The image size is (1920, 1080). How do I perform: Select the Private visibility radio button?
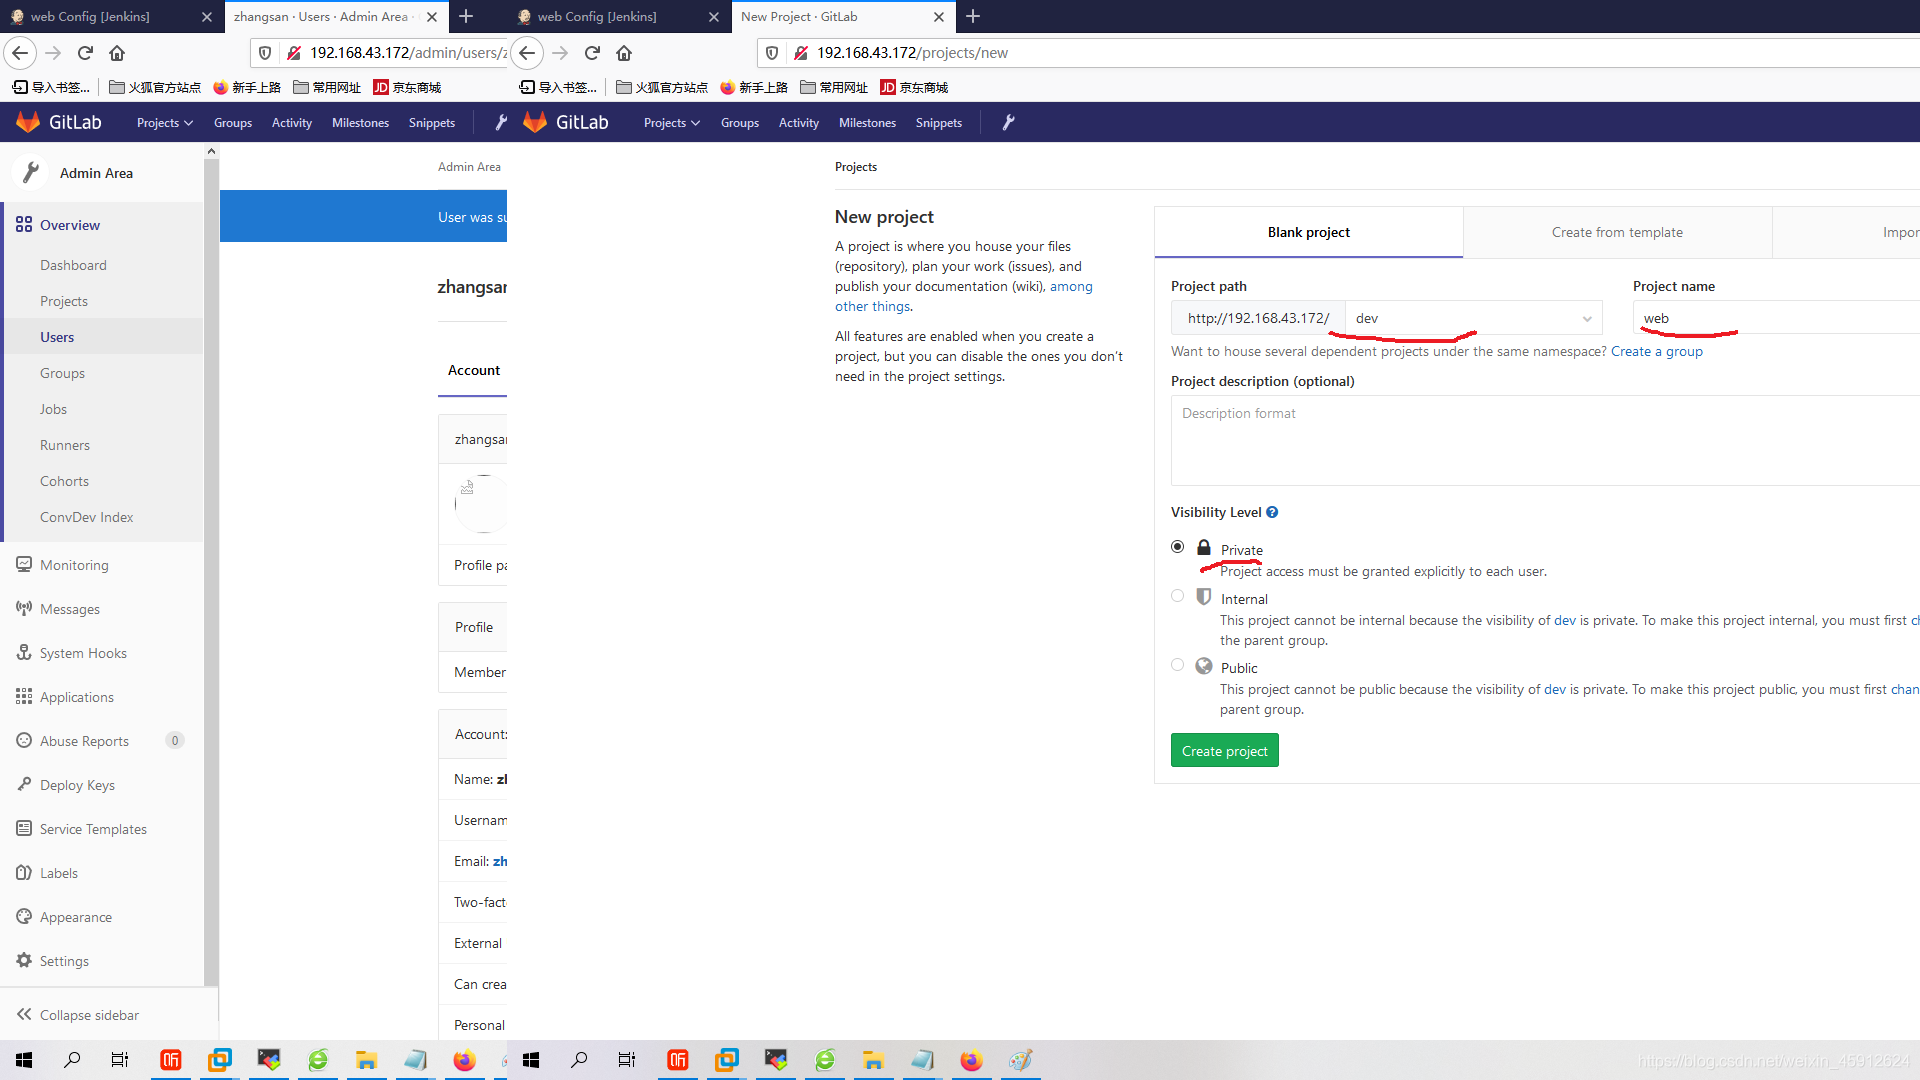tap(1178, 547)
